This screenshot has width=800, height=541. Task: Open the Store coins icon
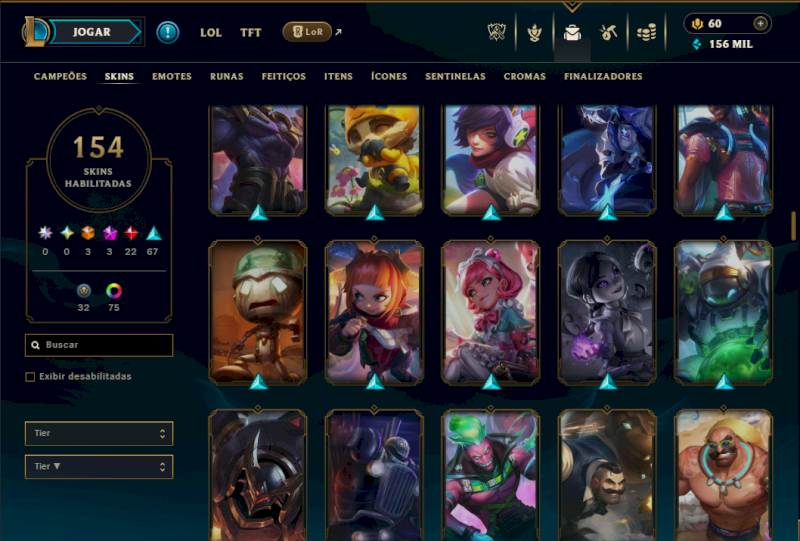click(646, 33)
